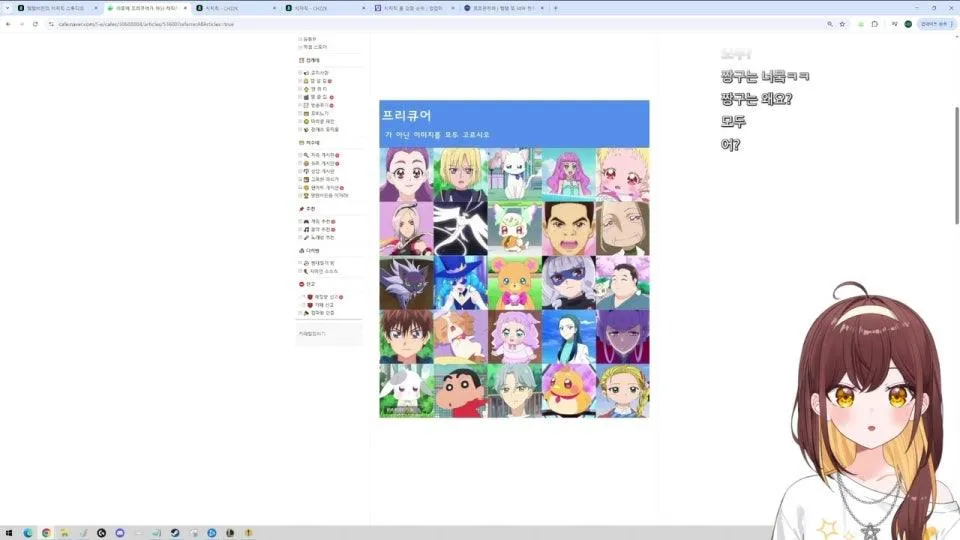Open the Windows Start menu
The image size is (960, 540).
pyautogui.click(x=9, y=533)
